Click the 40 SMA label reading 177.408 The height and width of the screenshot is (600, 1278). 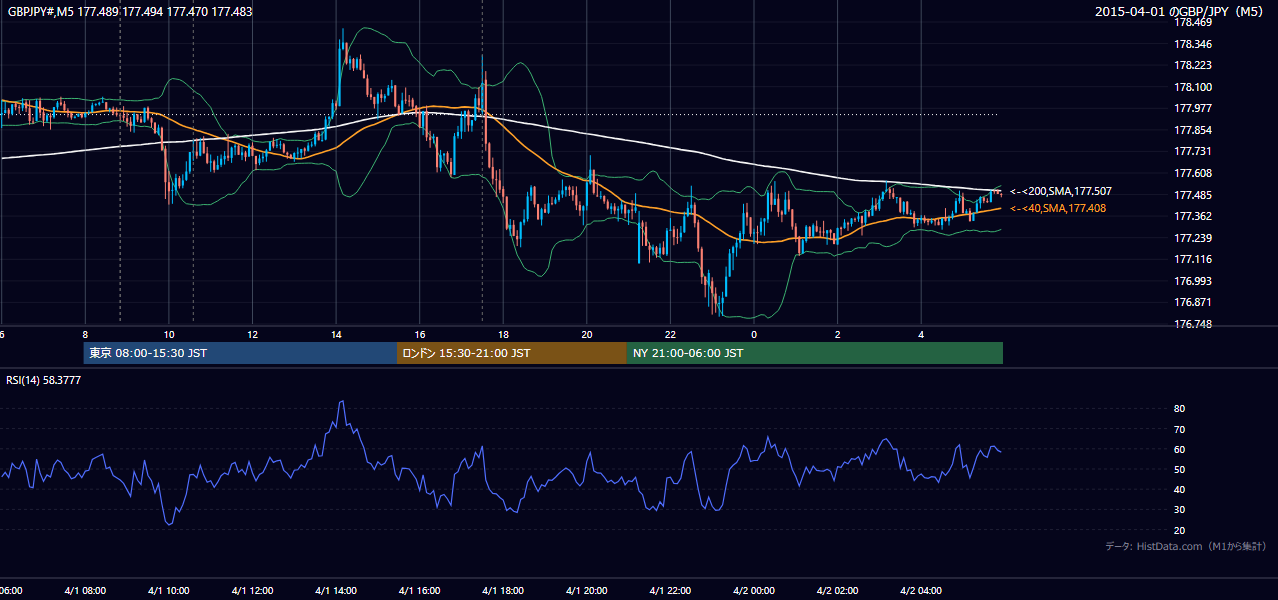tap(1058, 208)
